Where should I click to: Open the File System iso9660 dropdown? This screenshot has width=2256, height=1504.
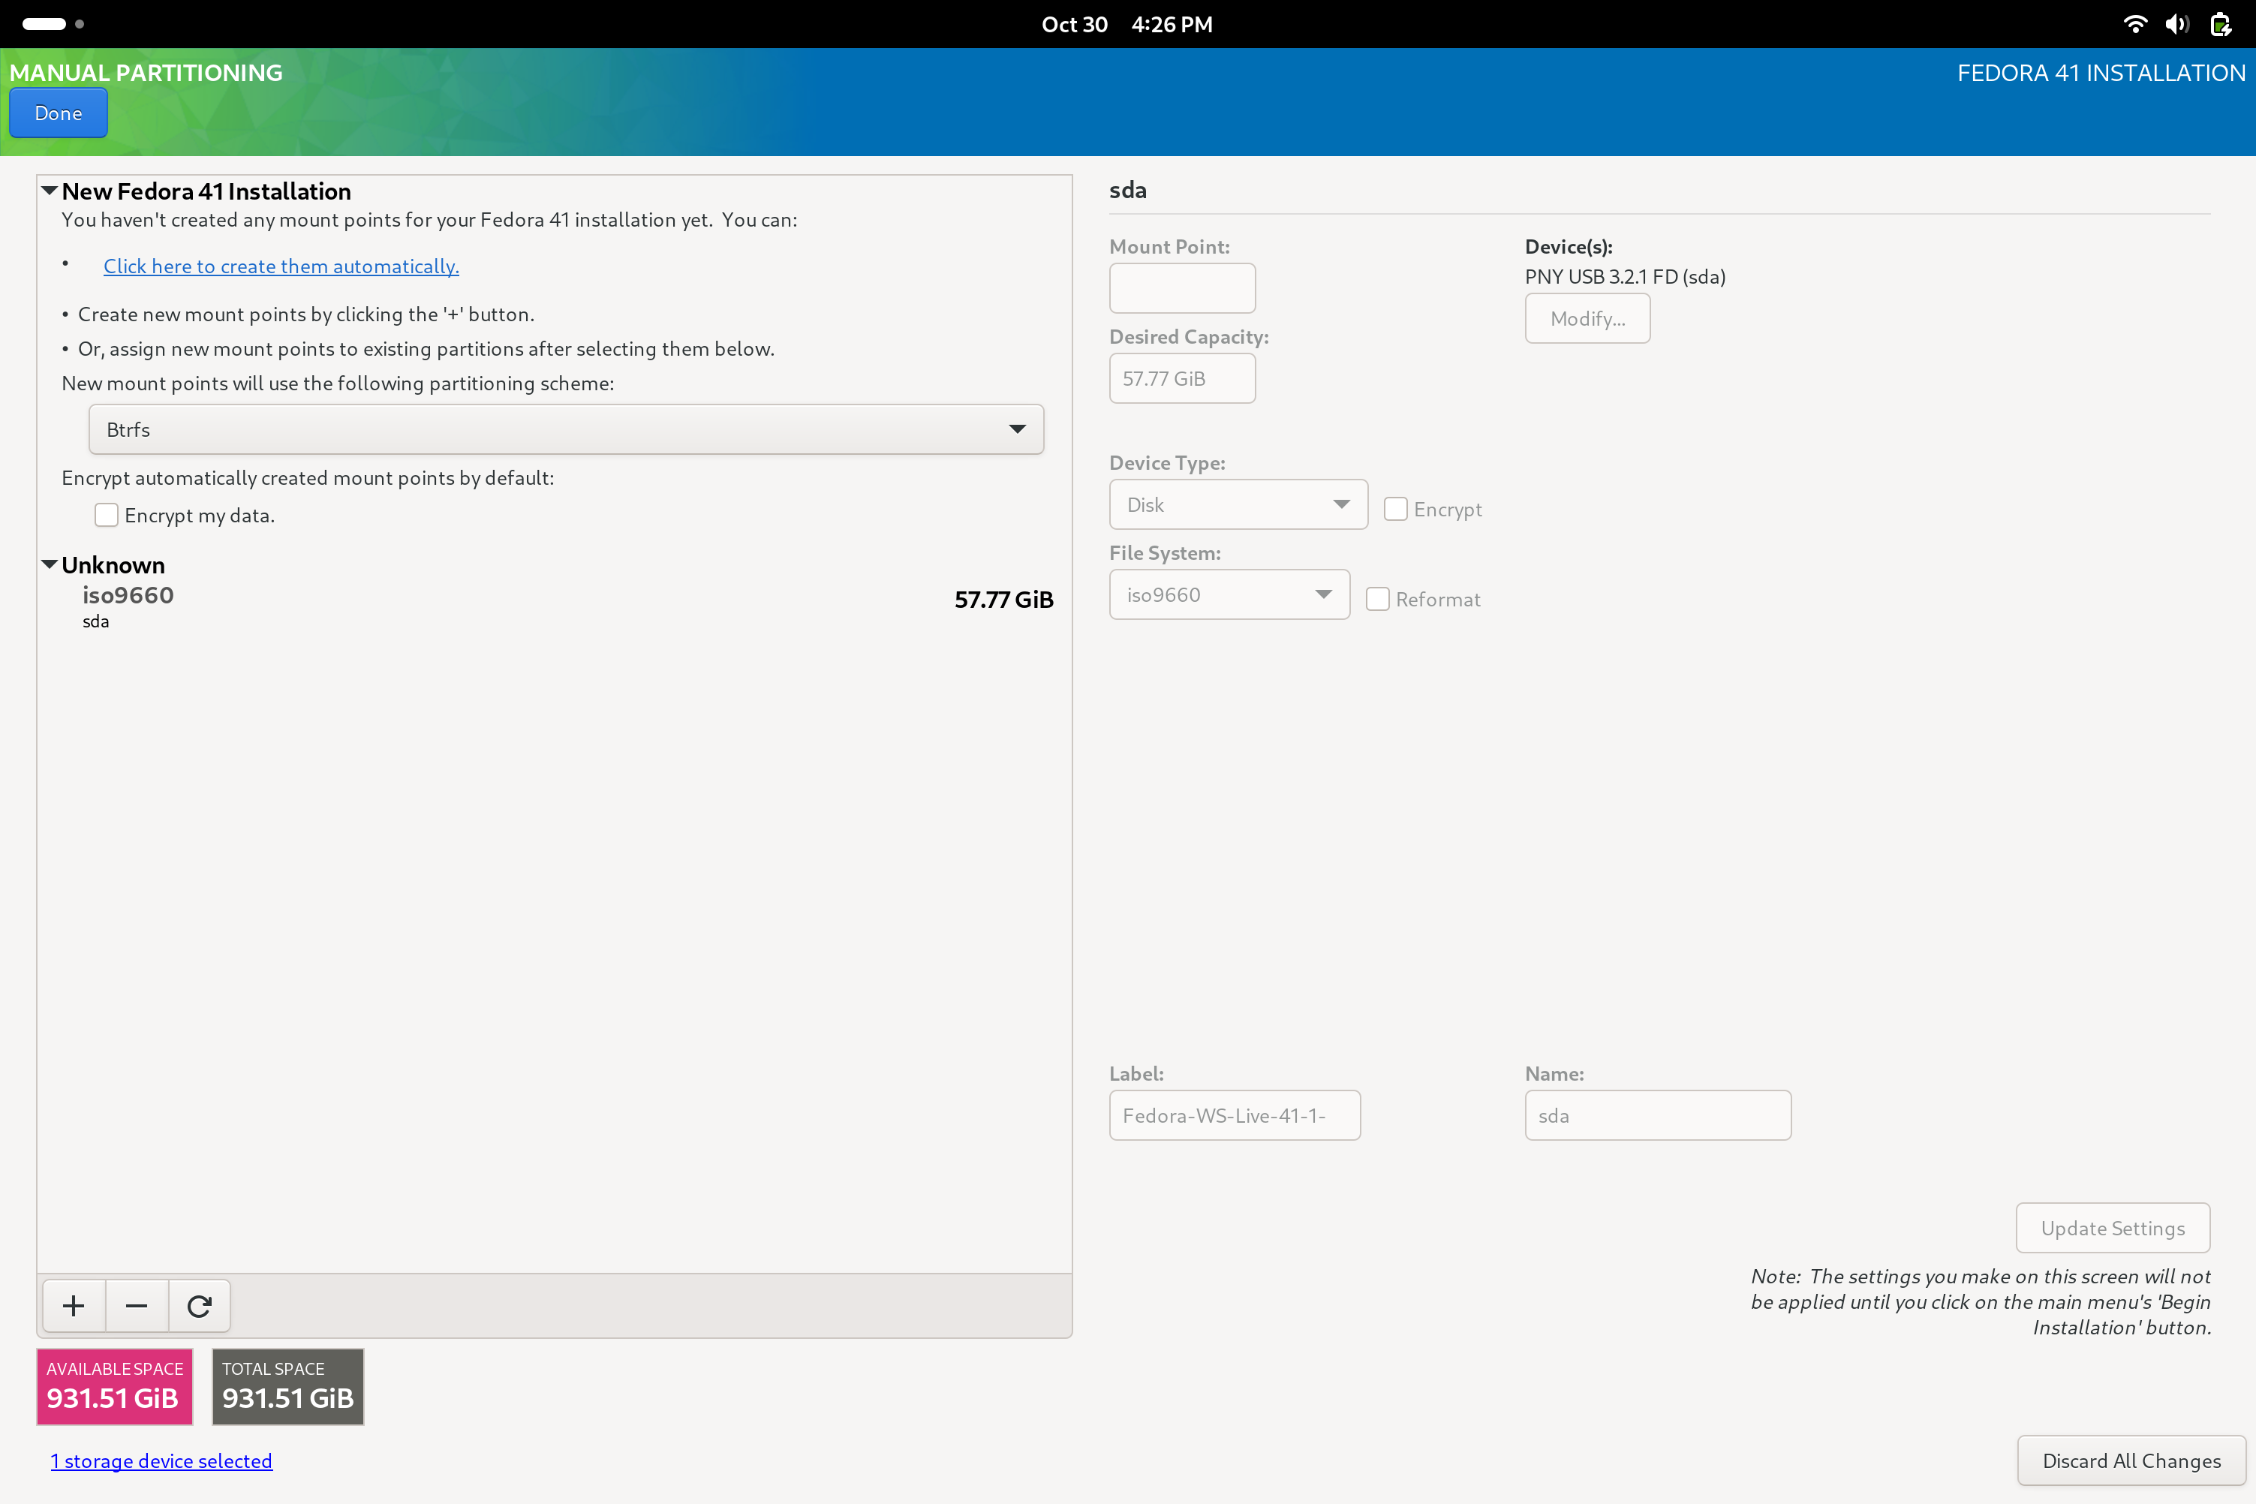1229,595
